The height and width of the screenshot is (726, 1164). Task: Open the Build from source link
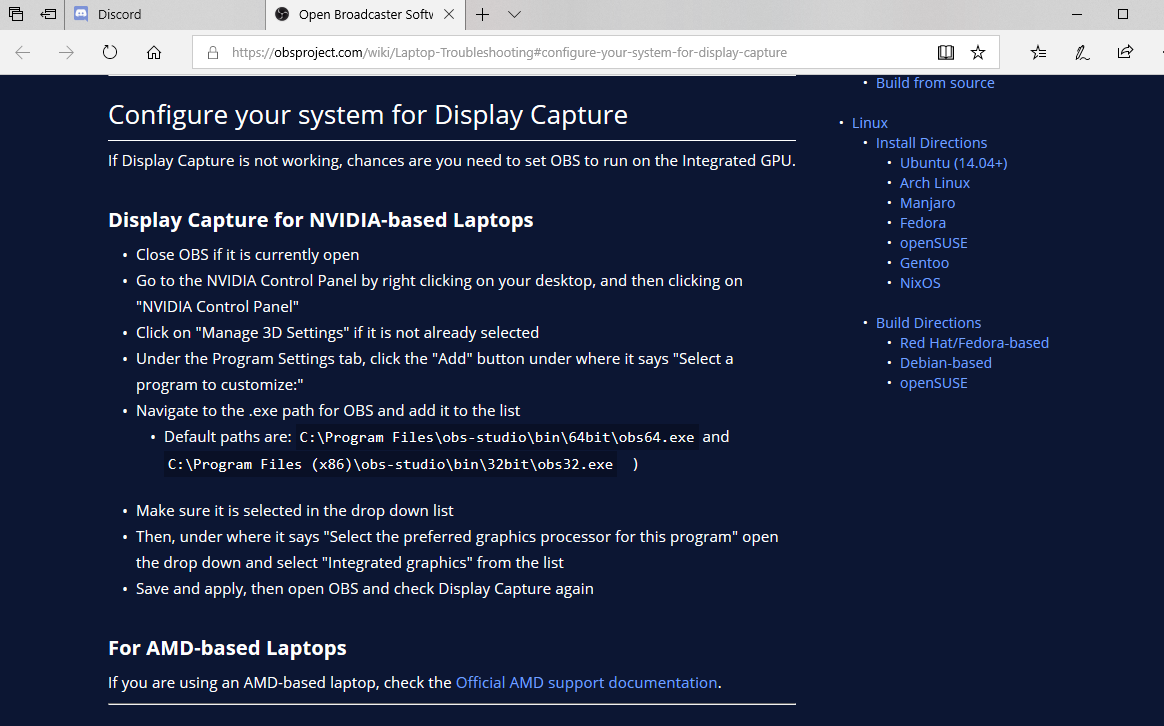935,83
